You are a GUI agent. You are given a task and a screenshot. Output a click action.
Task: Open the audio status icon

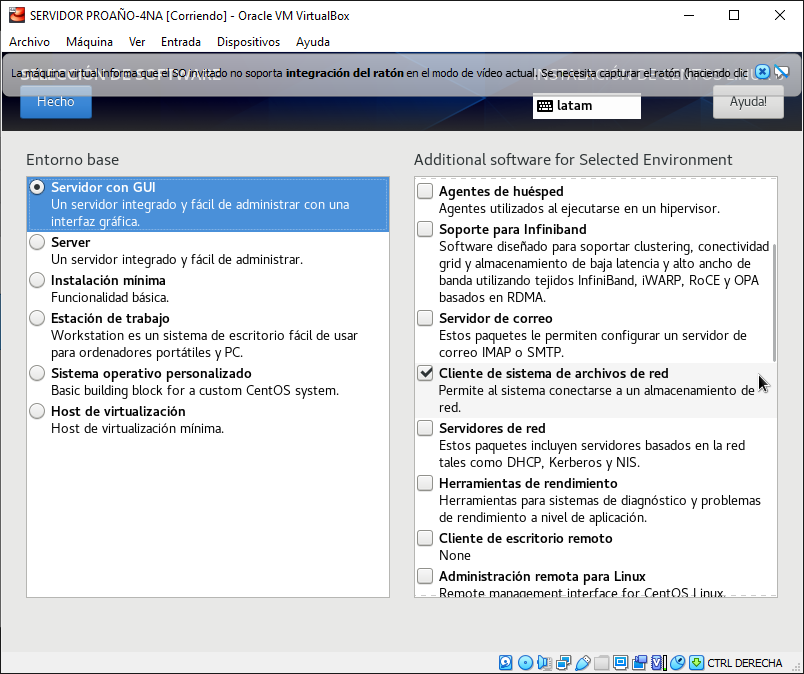point(543,662)
